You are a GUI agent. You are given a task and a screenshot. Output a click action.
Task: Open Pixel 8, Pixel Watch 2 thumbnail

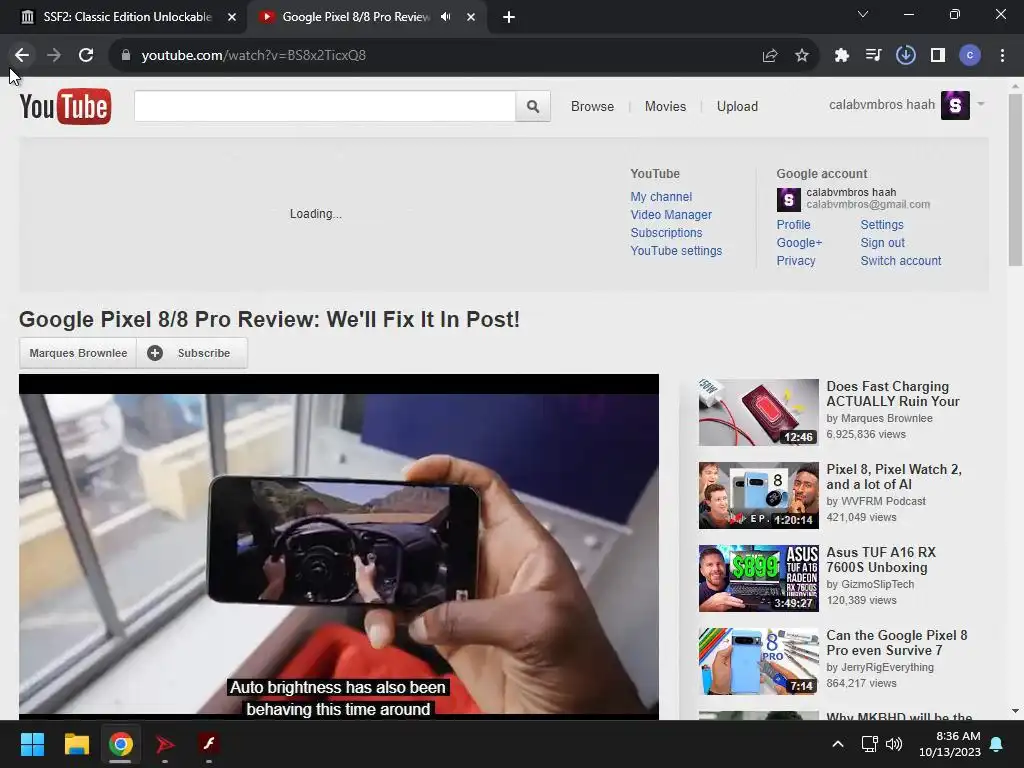tap(758, 495)
